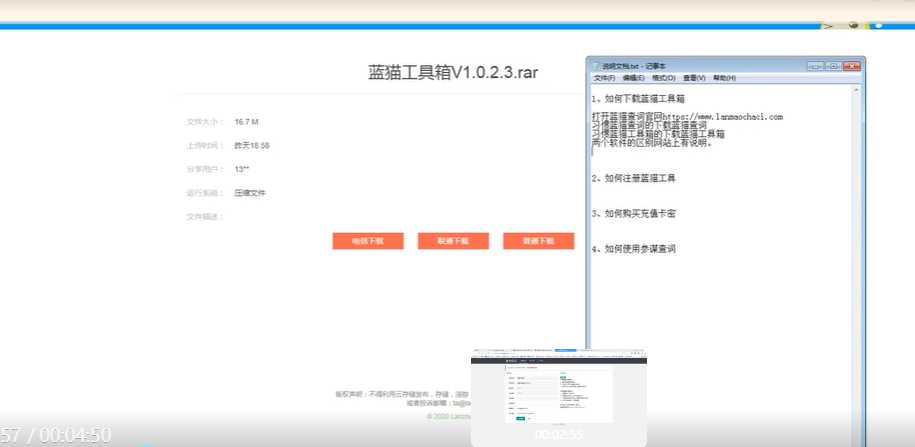The image size is (915, 447).
Task: Click the 版权声明 copyright notice text
Action: (x=403, y=394)
